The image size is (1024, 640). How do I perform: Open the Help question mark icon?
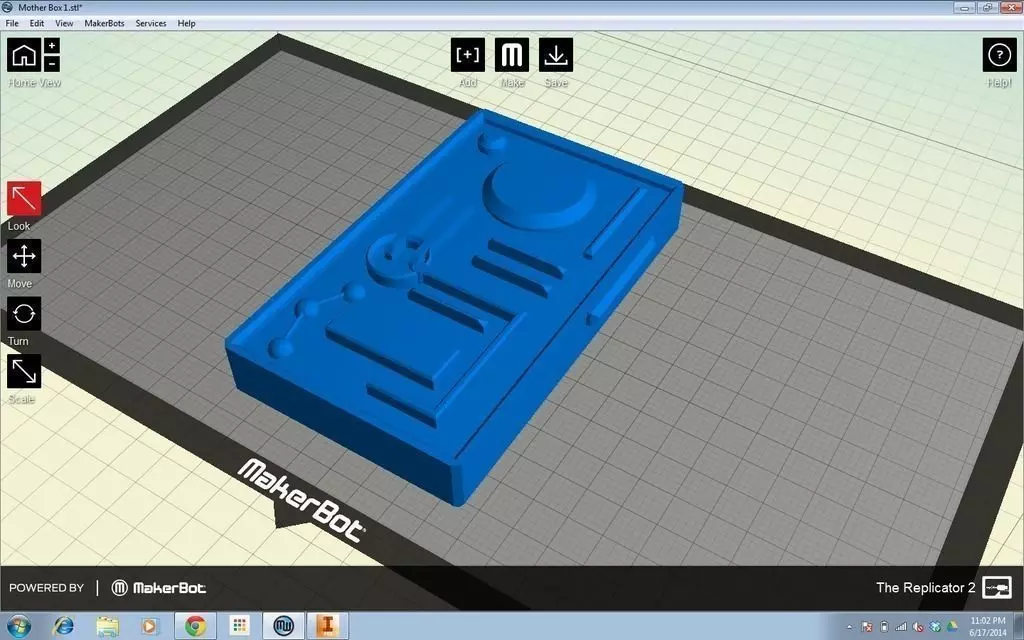pos(999,55)
